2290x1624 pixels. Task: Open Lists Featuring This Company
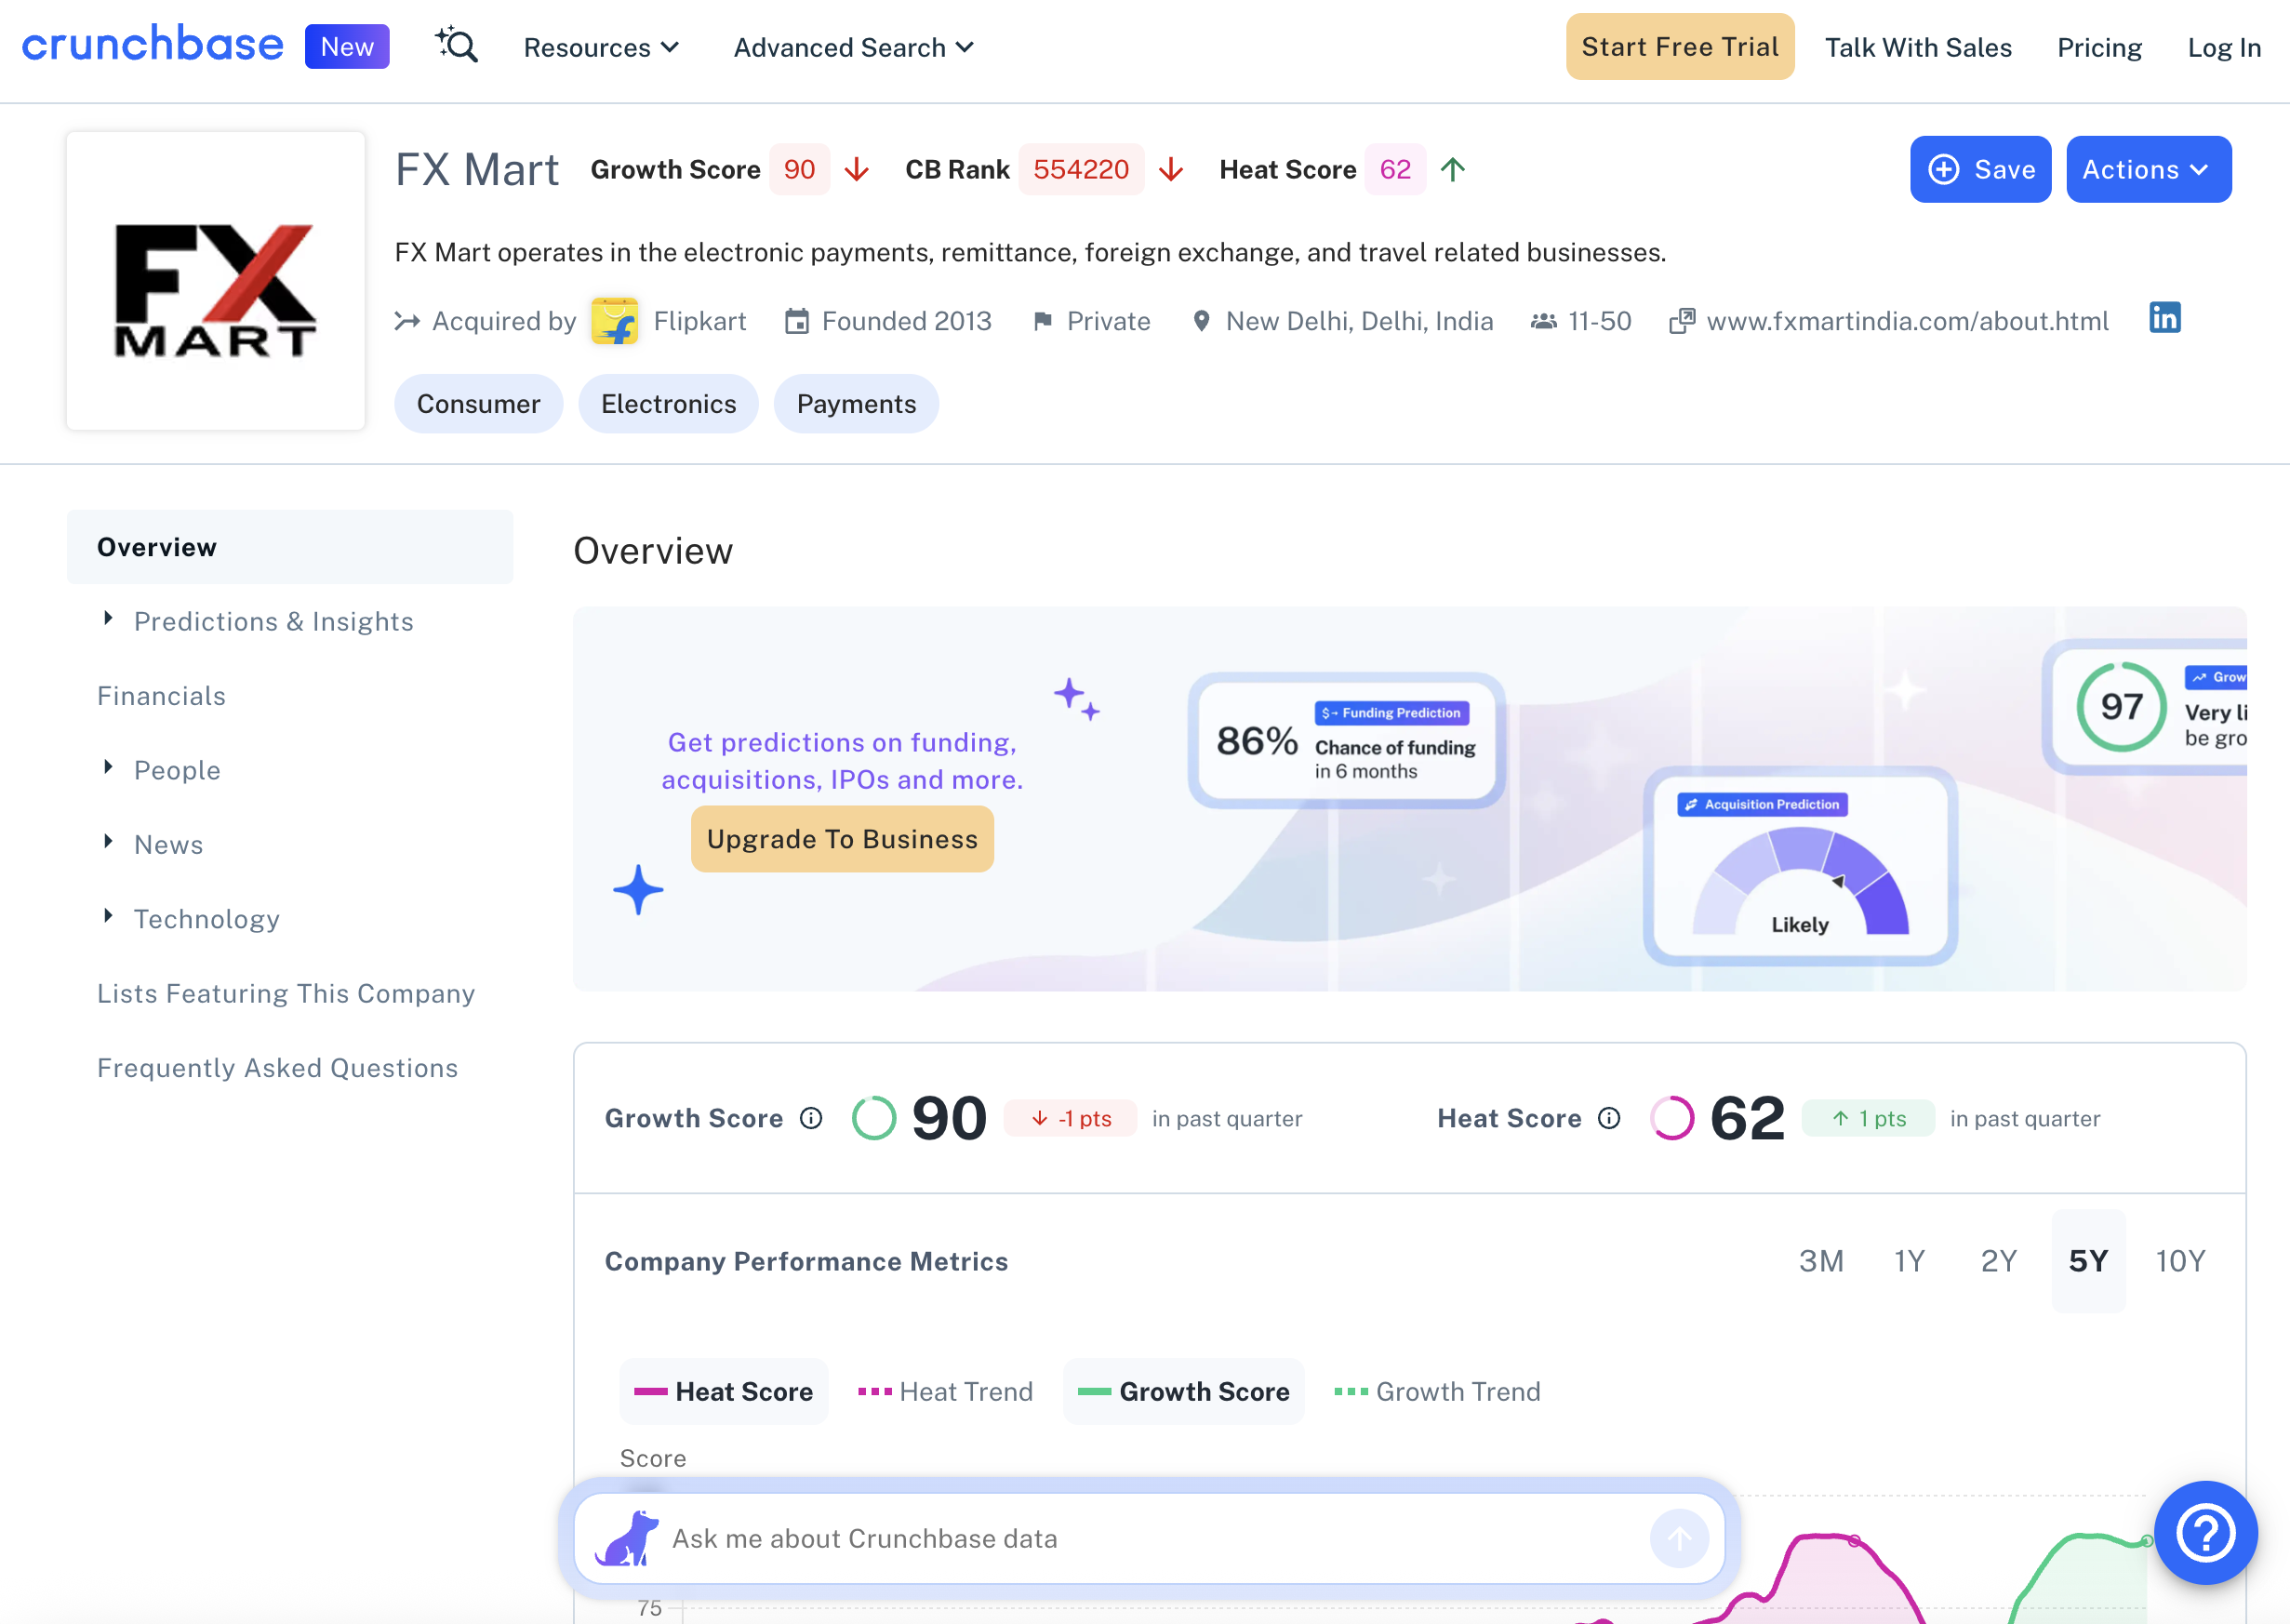click(x=286, y=993)
